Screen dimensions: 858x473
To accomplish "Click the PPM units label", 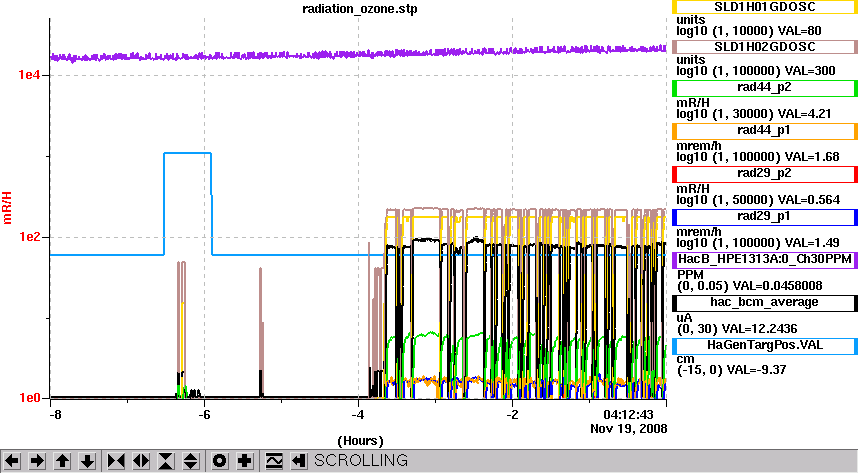I will (690, 274).
